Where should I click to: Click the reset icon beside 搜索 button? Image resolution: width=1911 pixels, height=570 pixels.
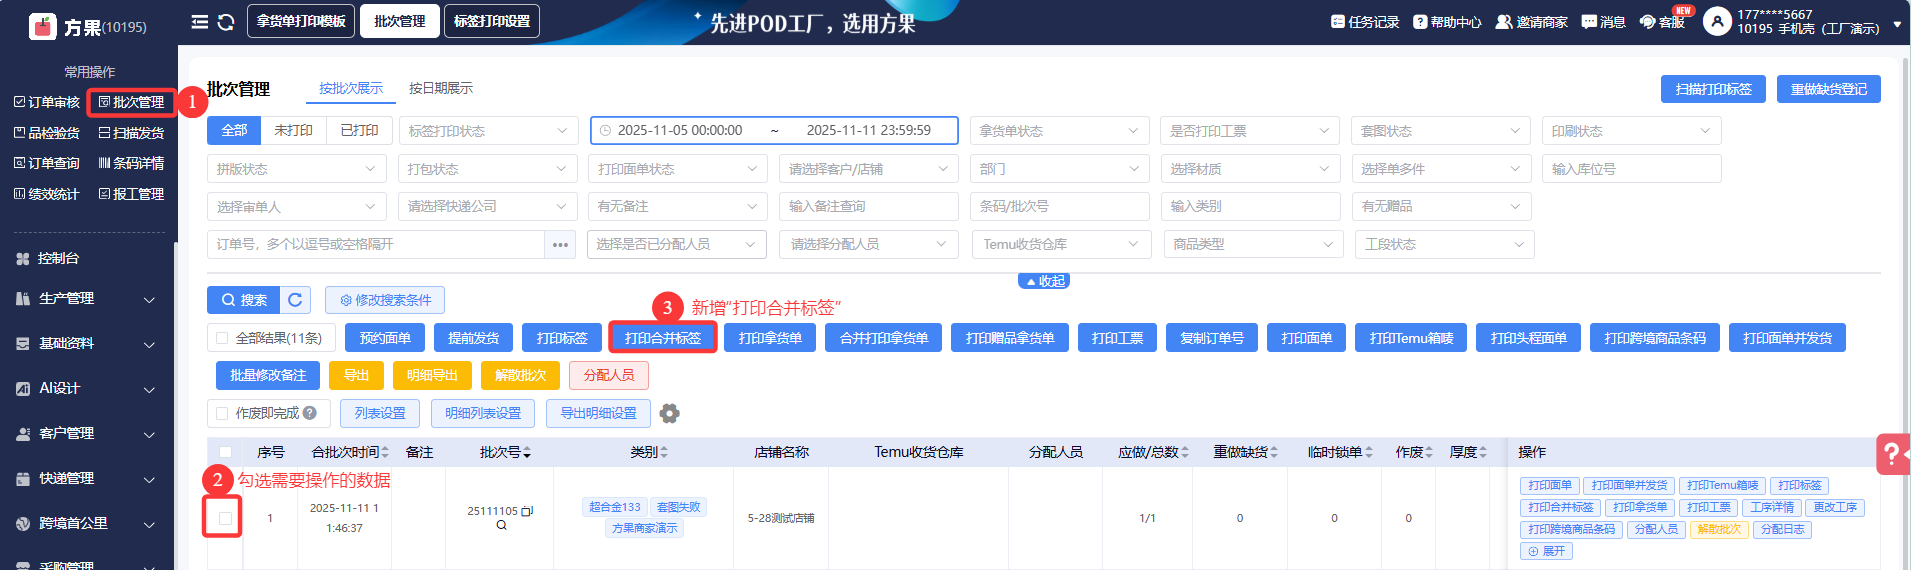coord(295,300)
